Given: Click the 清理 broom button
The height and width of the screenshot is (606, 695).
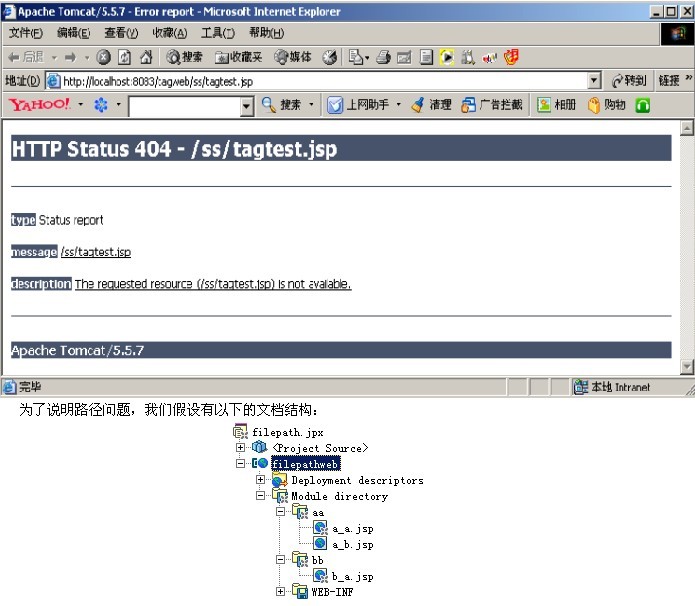Looking at the screenshot, I should [x=431, y=105].
